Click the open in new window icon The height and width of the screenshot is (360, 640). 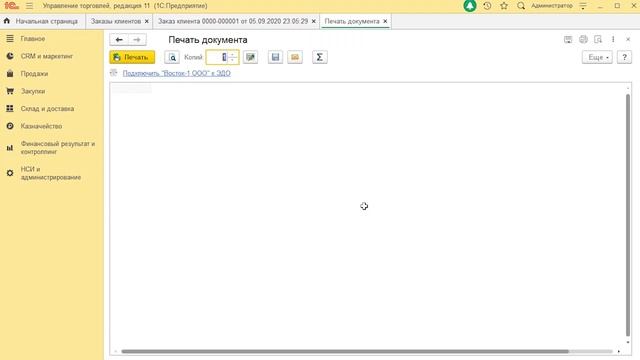pos(598,39)
